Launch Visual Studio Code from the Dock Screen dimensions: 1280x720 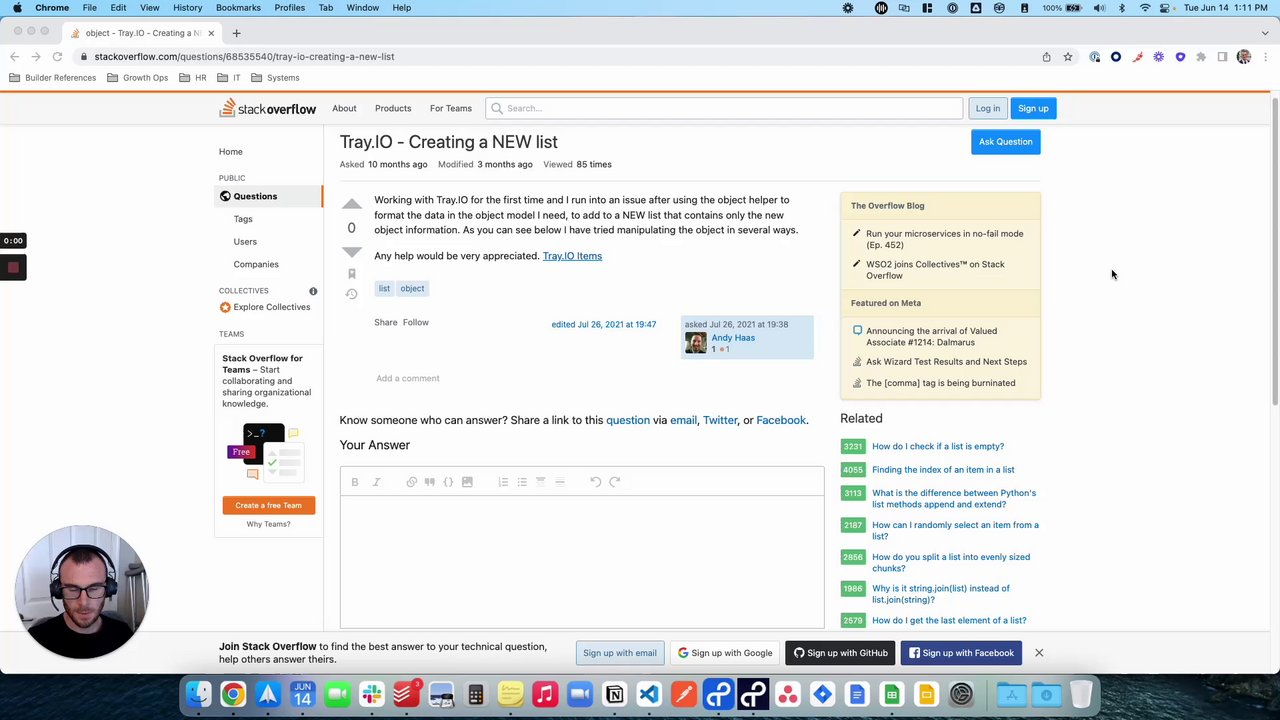click(649, 694)
